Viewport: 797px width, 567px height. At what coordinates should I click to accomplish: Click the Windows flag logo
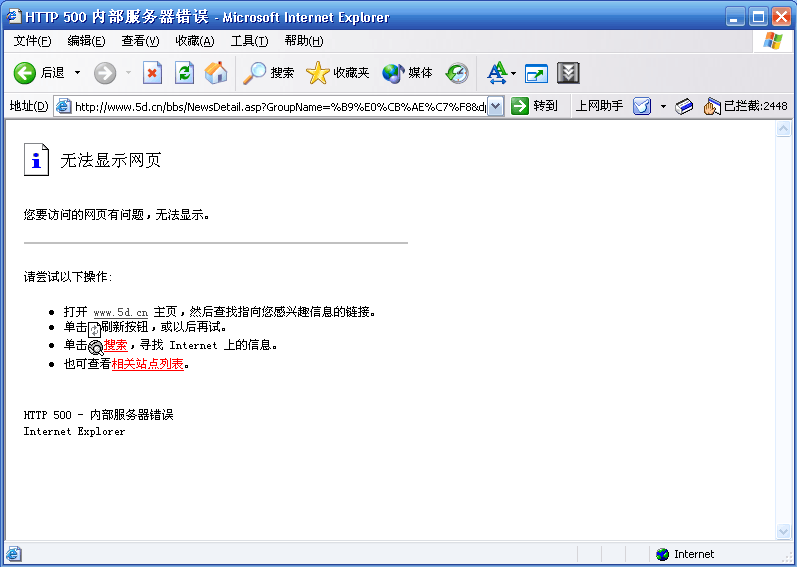(x=773, y=41)
